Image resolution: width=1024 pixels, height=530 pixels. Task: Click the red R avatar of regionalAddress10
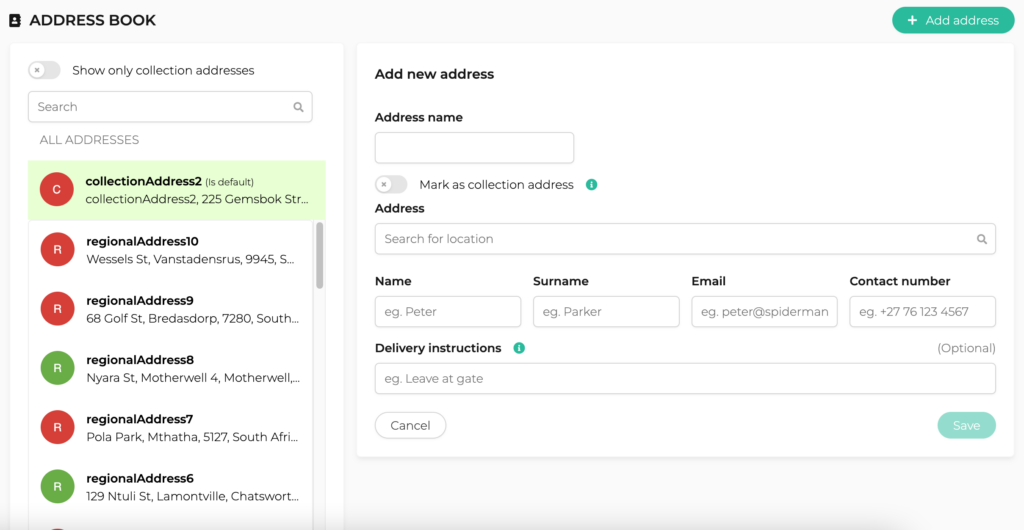tap(57, 249)
